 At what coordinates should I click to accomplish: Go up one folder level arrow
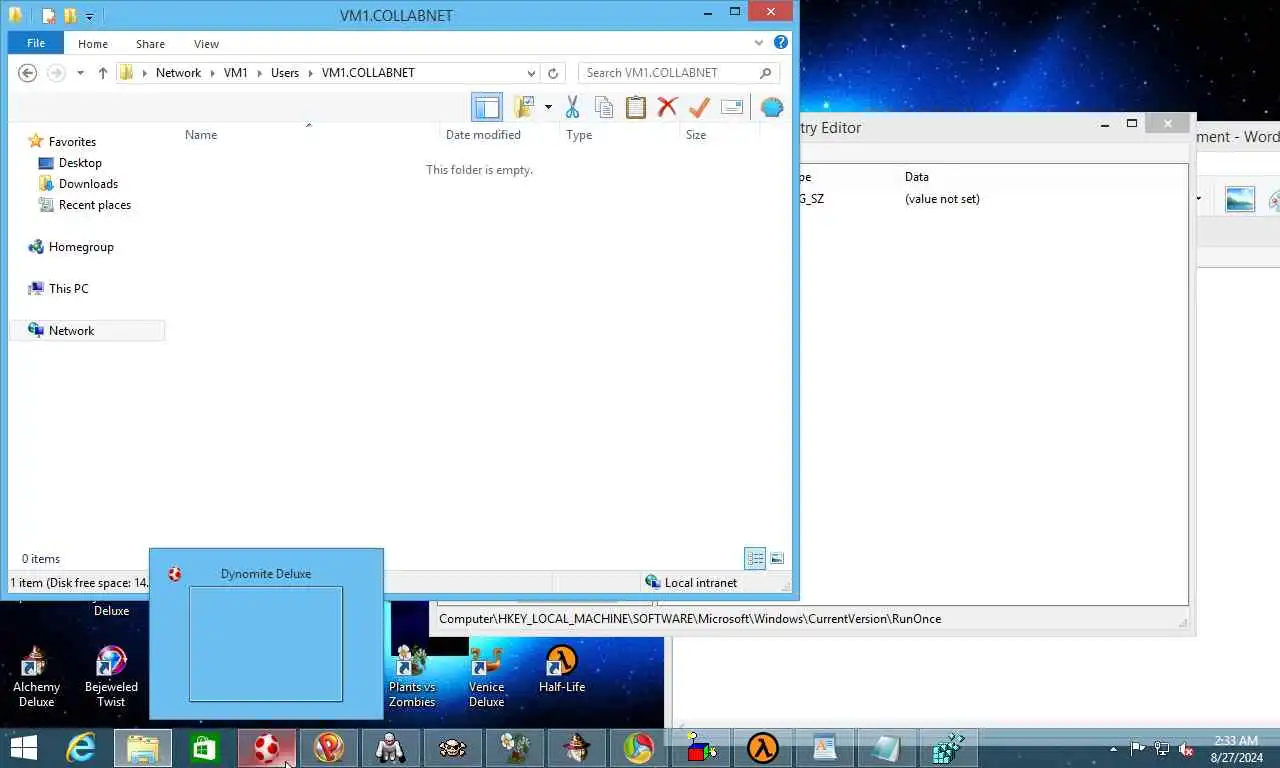click(x=103, y=72)
